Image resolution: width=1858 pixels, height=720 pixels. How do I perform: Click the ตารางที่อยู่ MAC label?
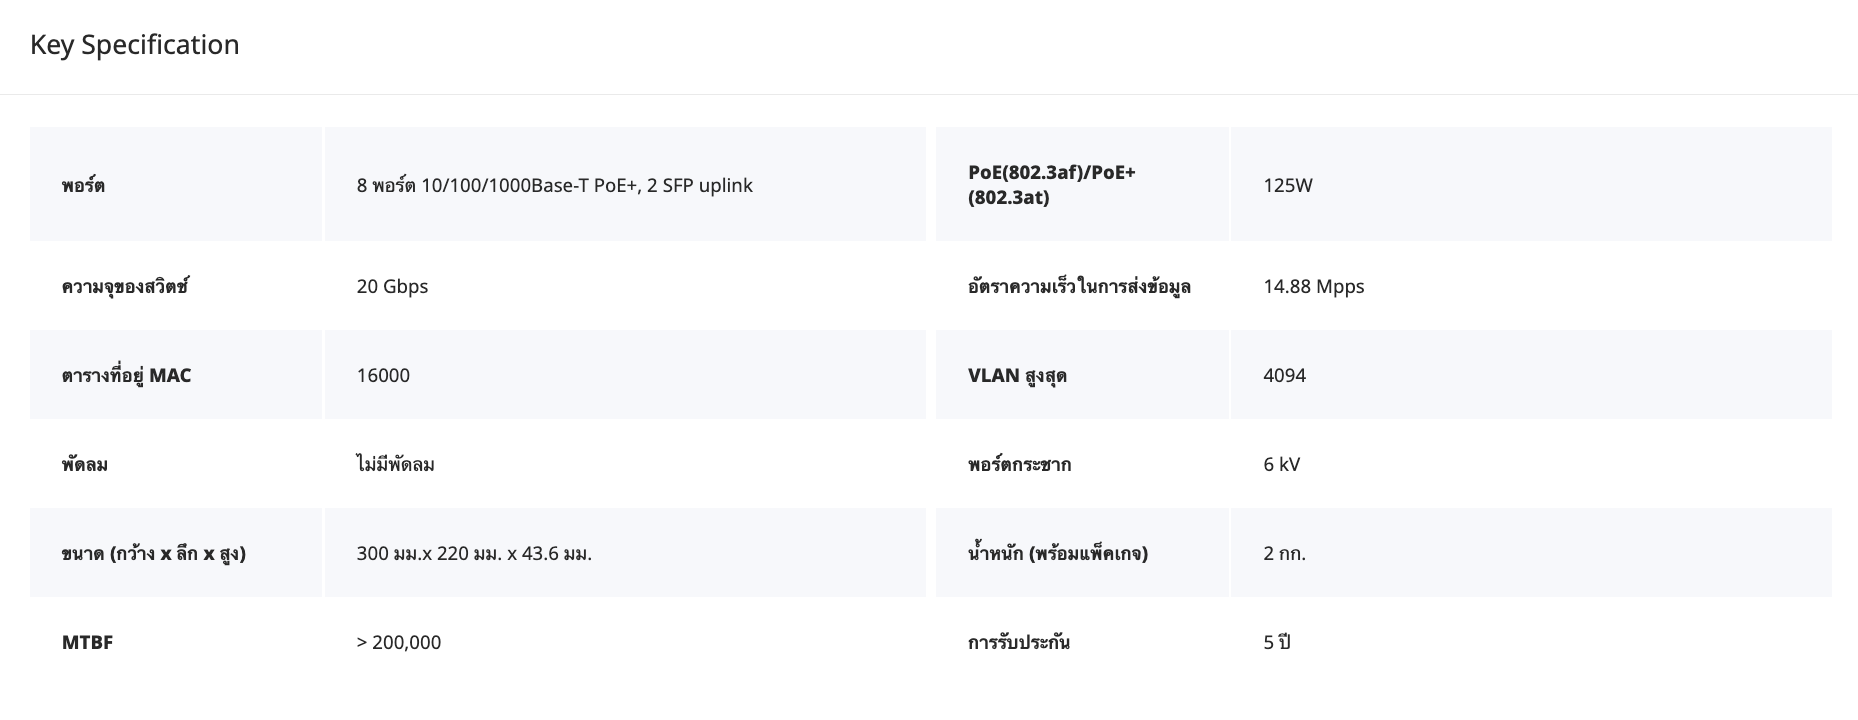tap(126, 375)
